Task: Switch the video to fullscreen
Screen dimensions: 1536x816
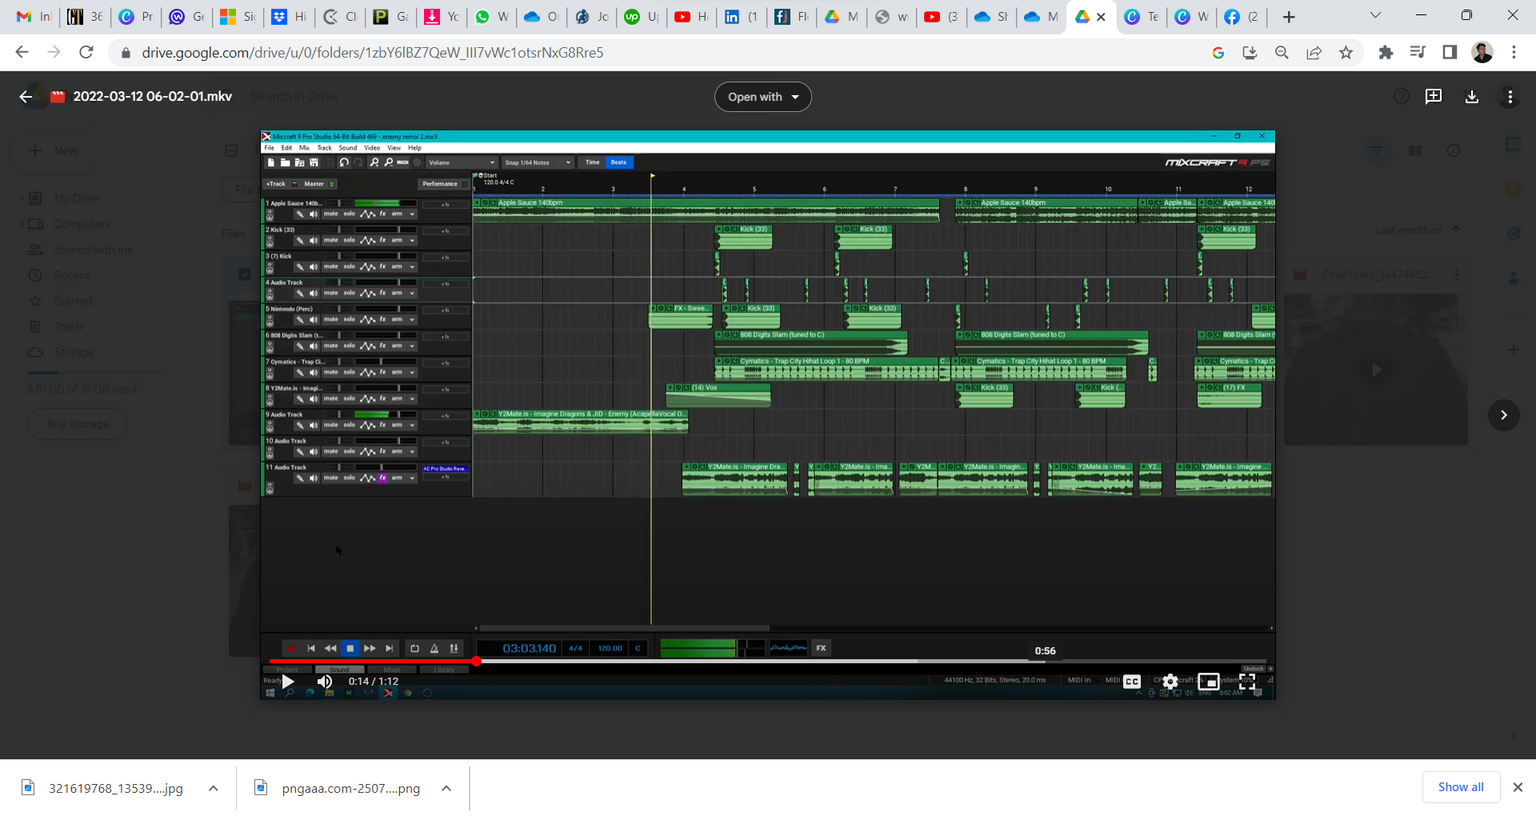Action: pyautogui.click(x=1246, y=681)
